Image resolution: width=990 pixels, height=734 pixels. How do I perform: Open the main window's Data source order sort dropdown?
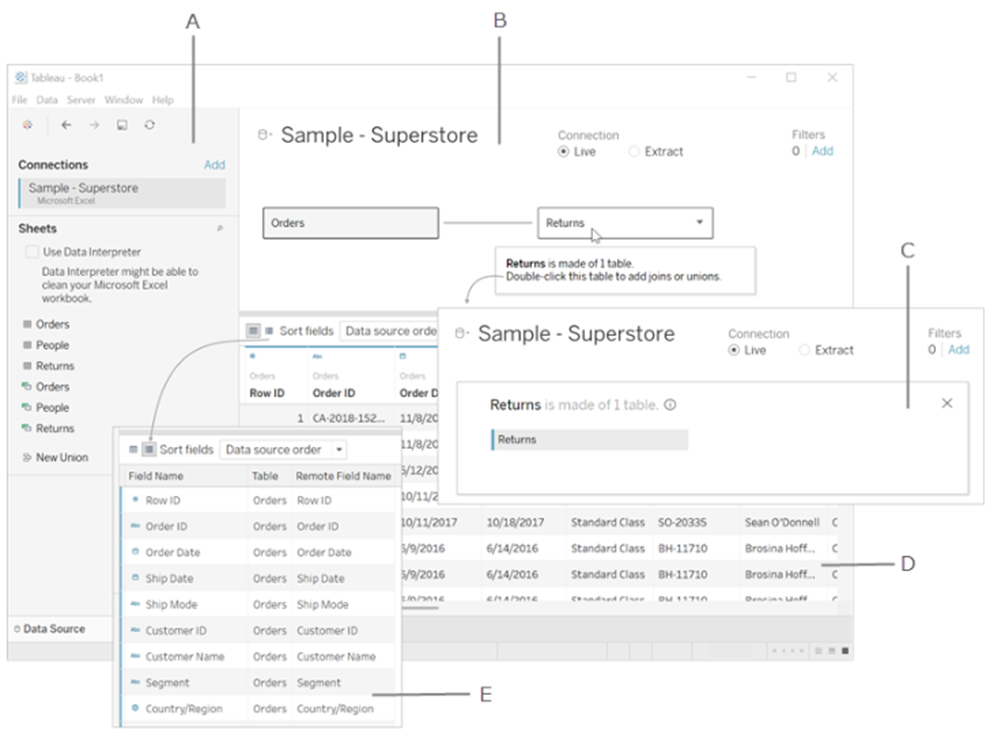coord(390,331)
